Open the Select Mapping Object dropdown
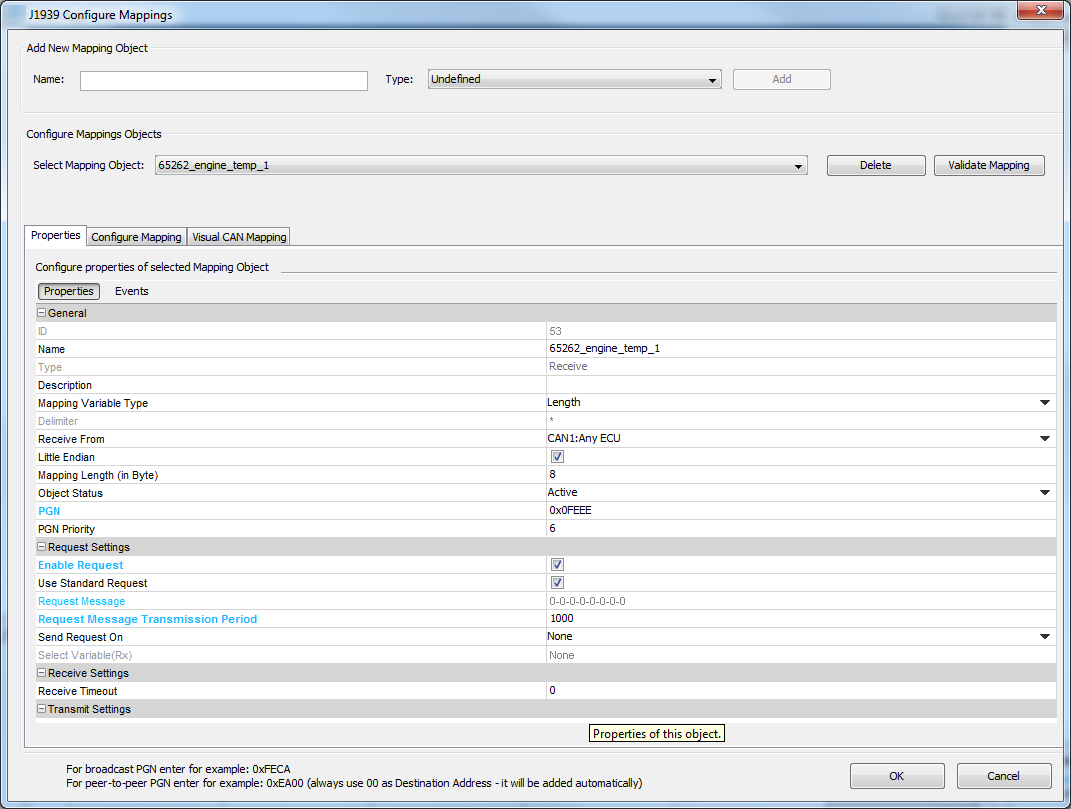Screen dimensions: 1071x809 (x=797, y=166)
